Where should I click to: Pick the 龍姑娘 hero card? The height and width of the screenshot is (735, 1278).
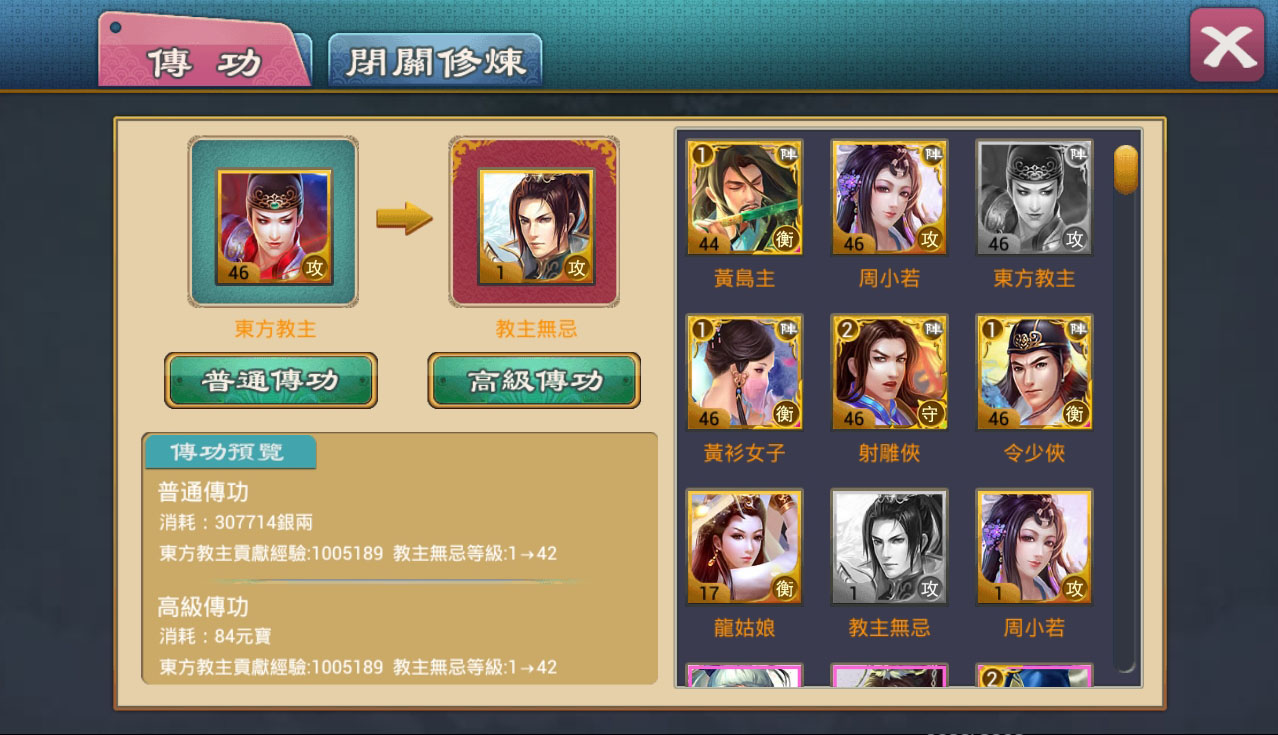click(x=744, y=547)
